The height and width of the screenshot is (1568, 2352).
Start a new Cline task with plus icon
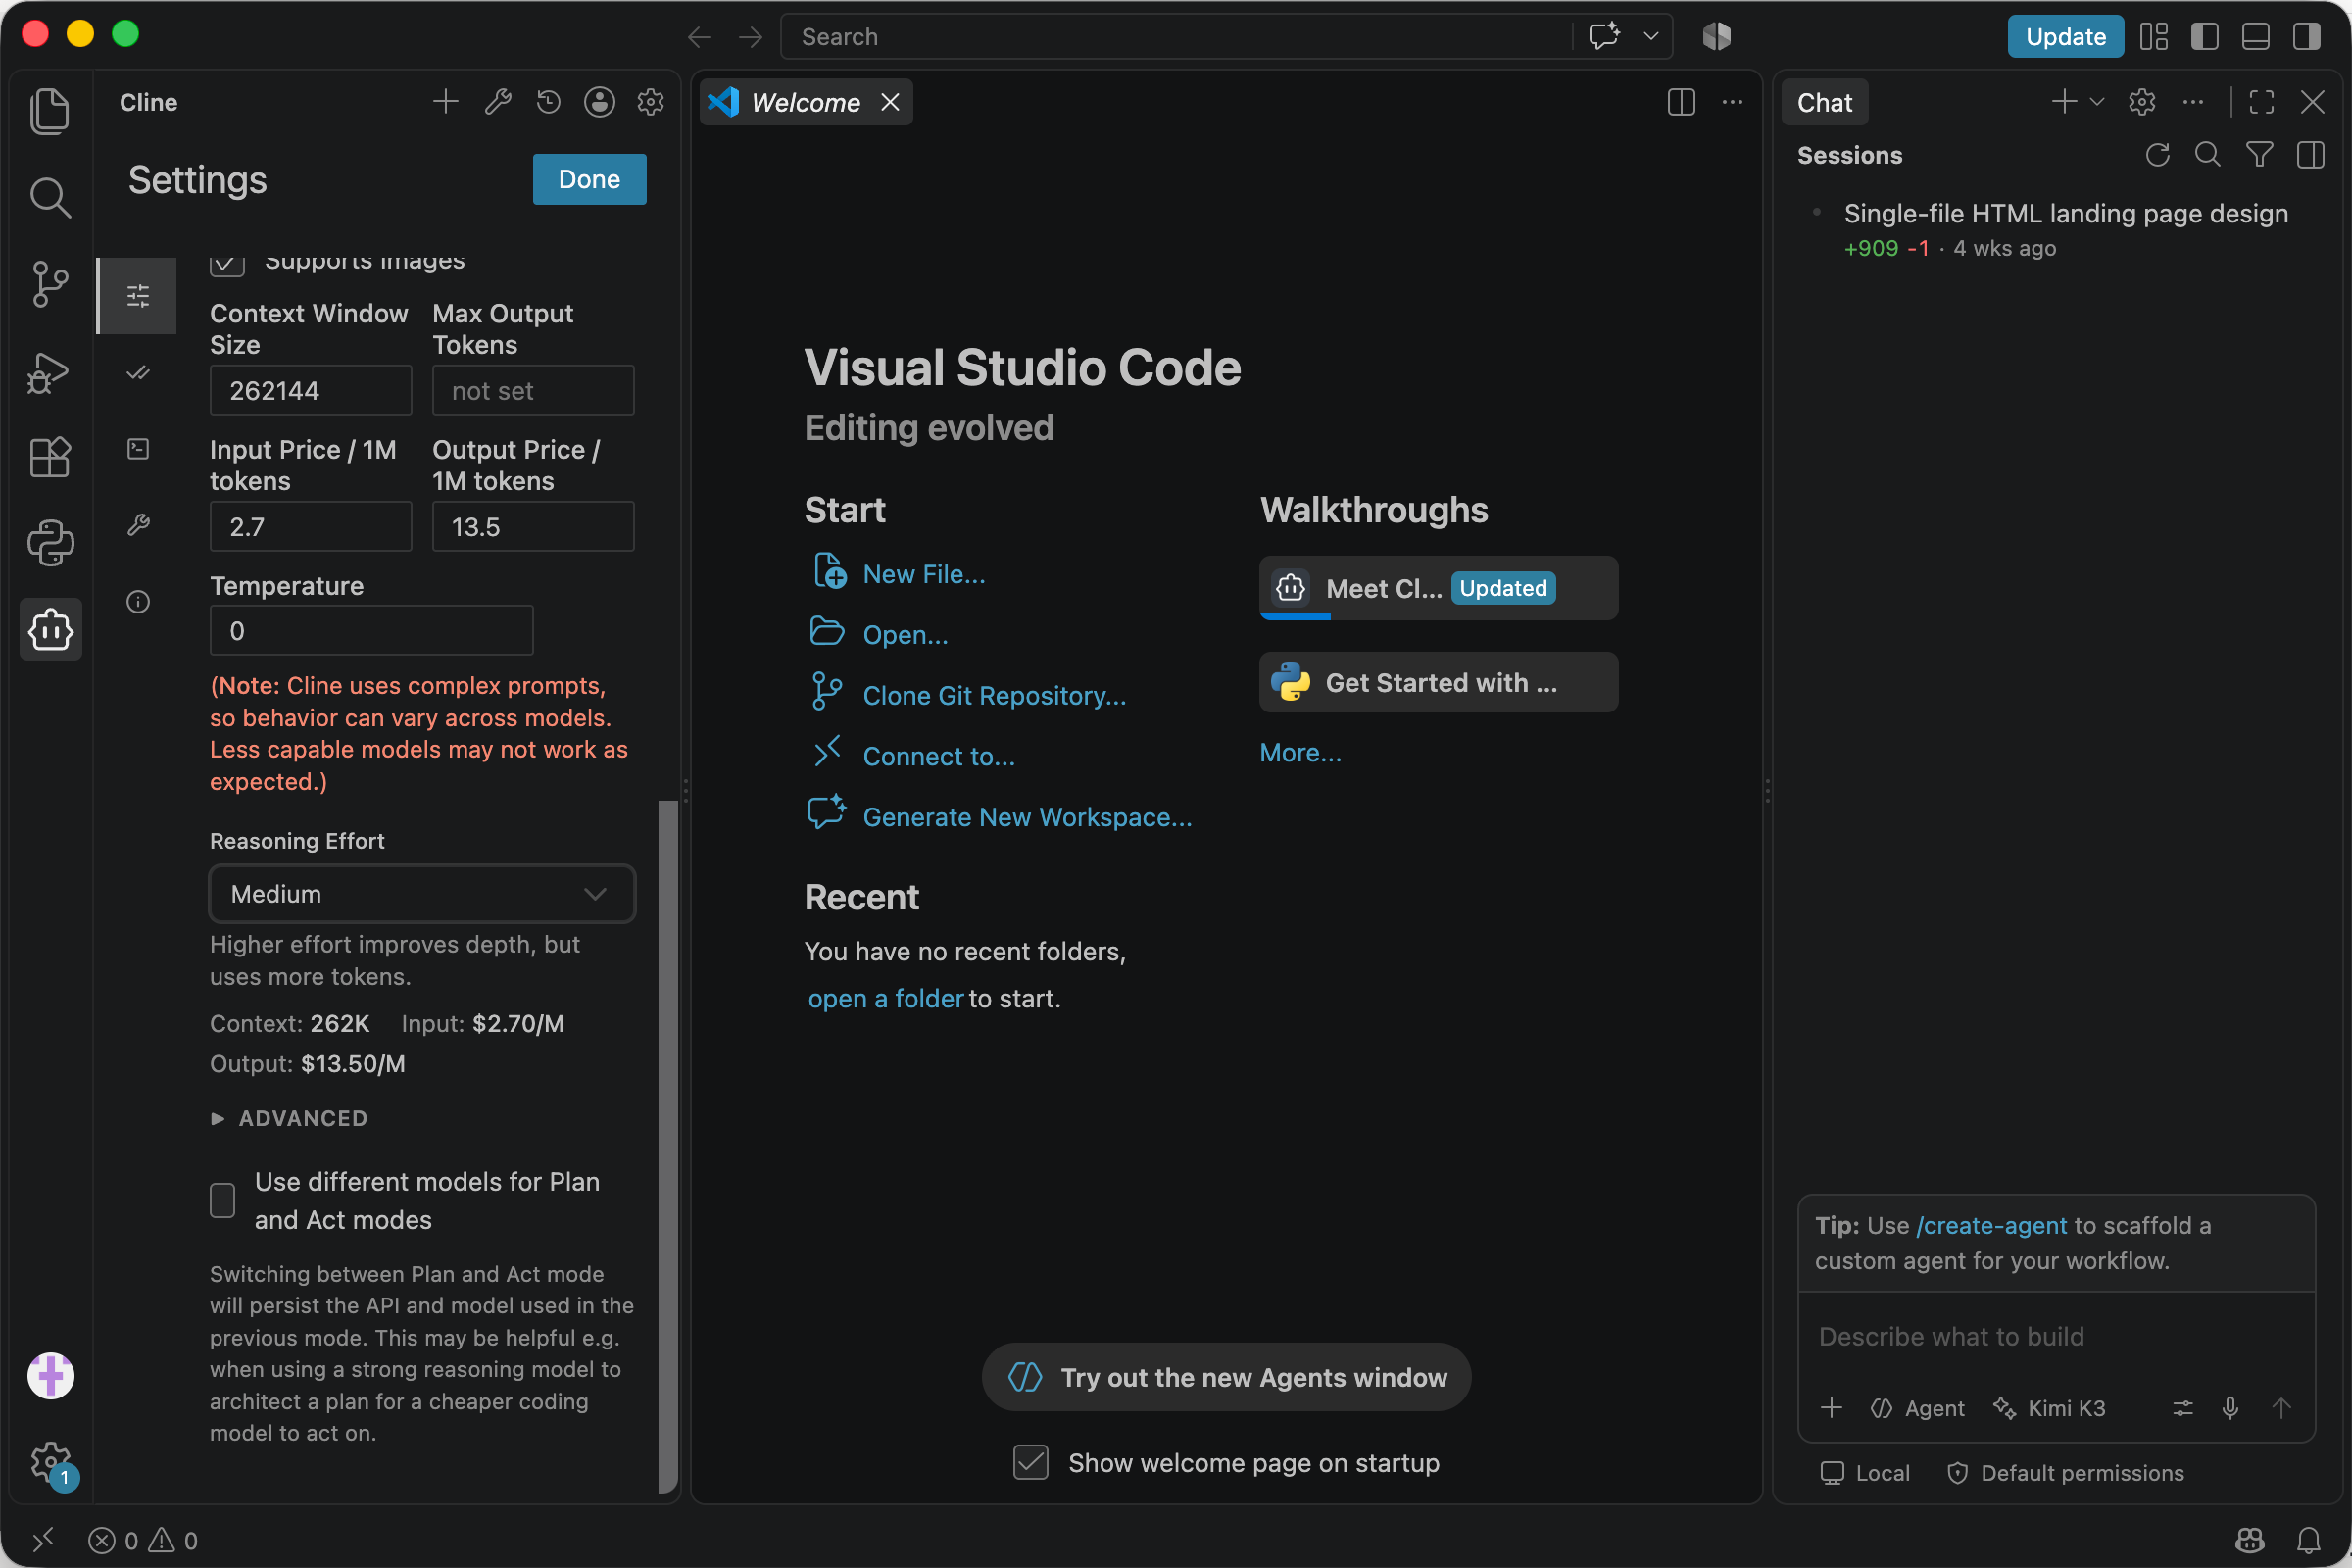click(x=446, y=102)
